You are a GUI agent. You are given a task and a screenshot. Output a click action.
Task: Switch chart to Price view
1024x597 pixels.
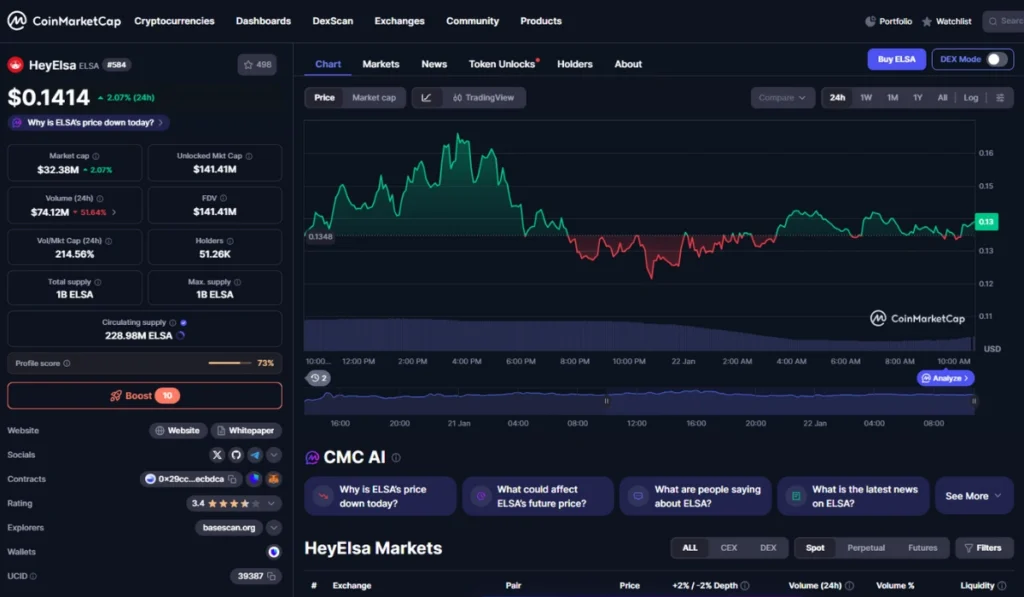[x=324, y=97]
